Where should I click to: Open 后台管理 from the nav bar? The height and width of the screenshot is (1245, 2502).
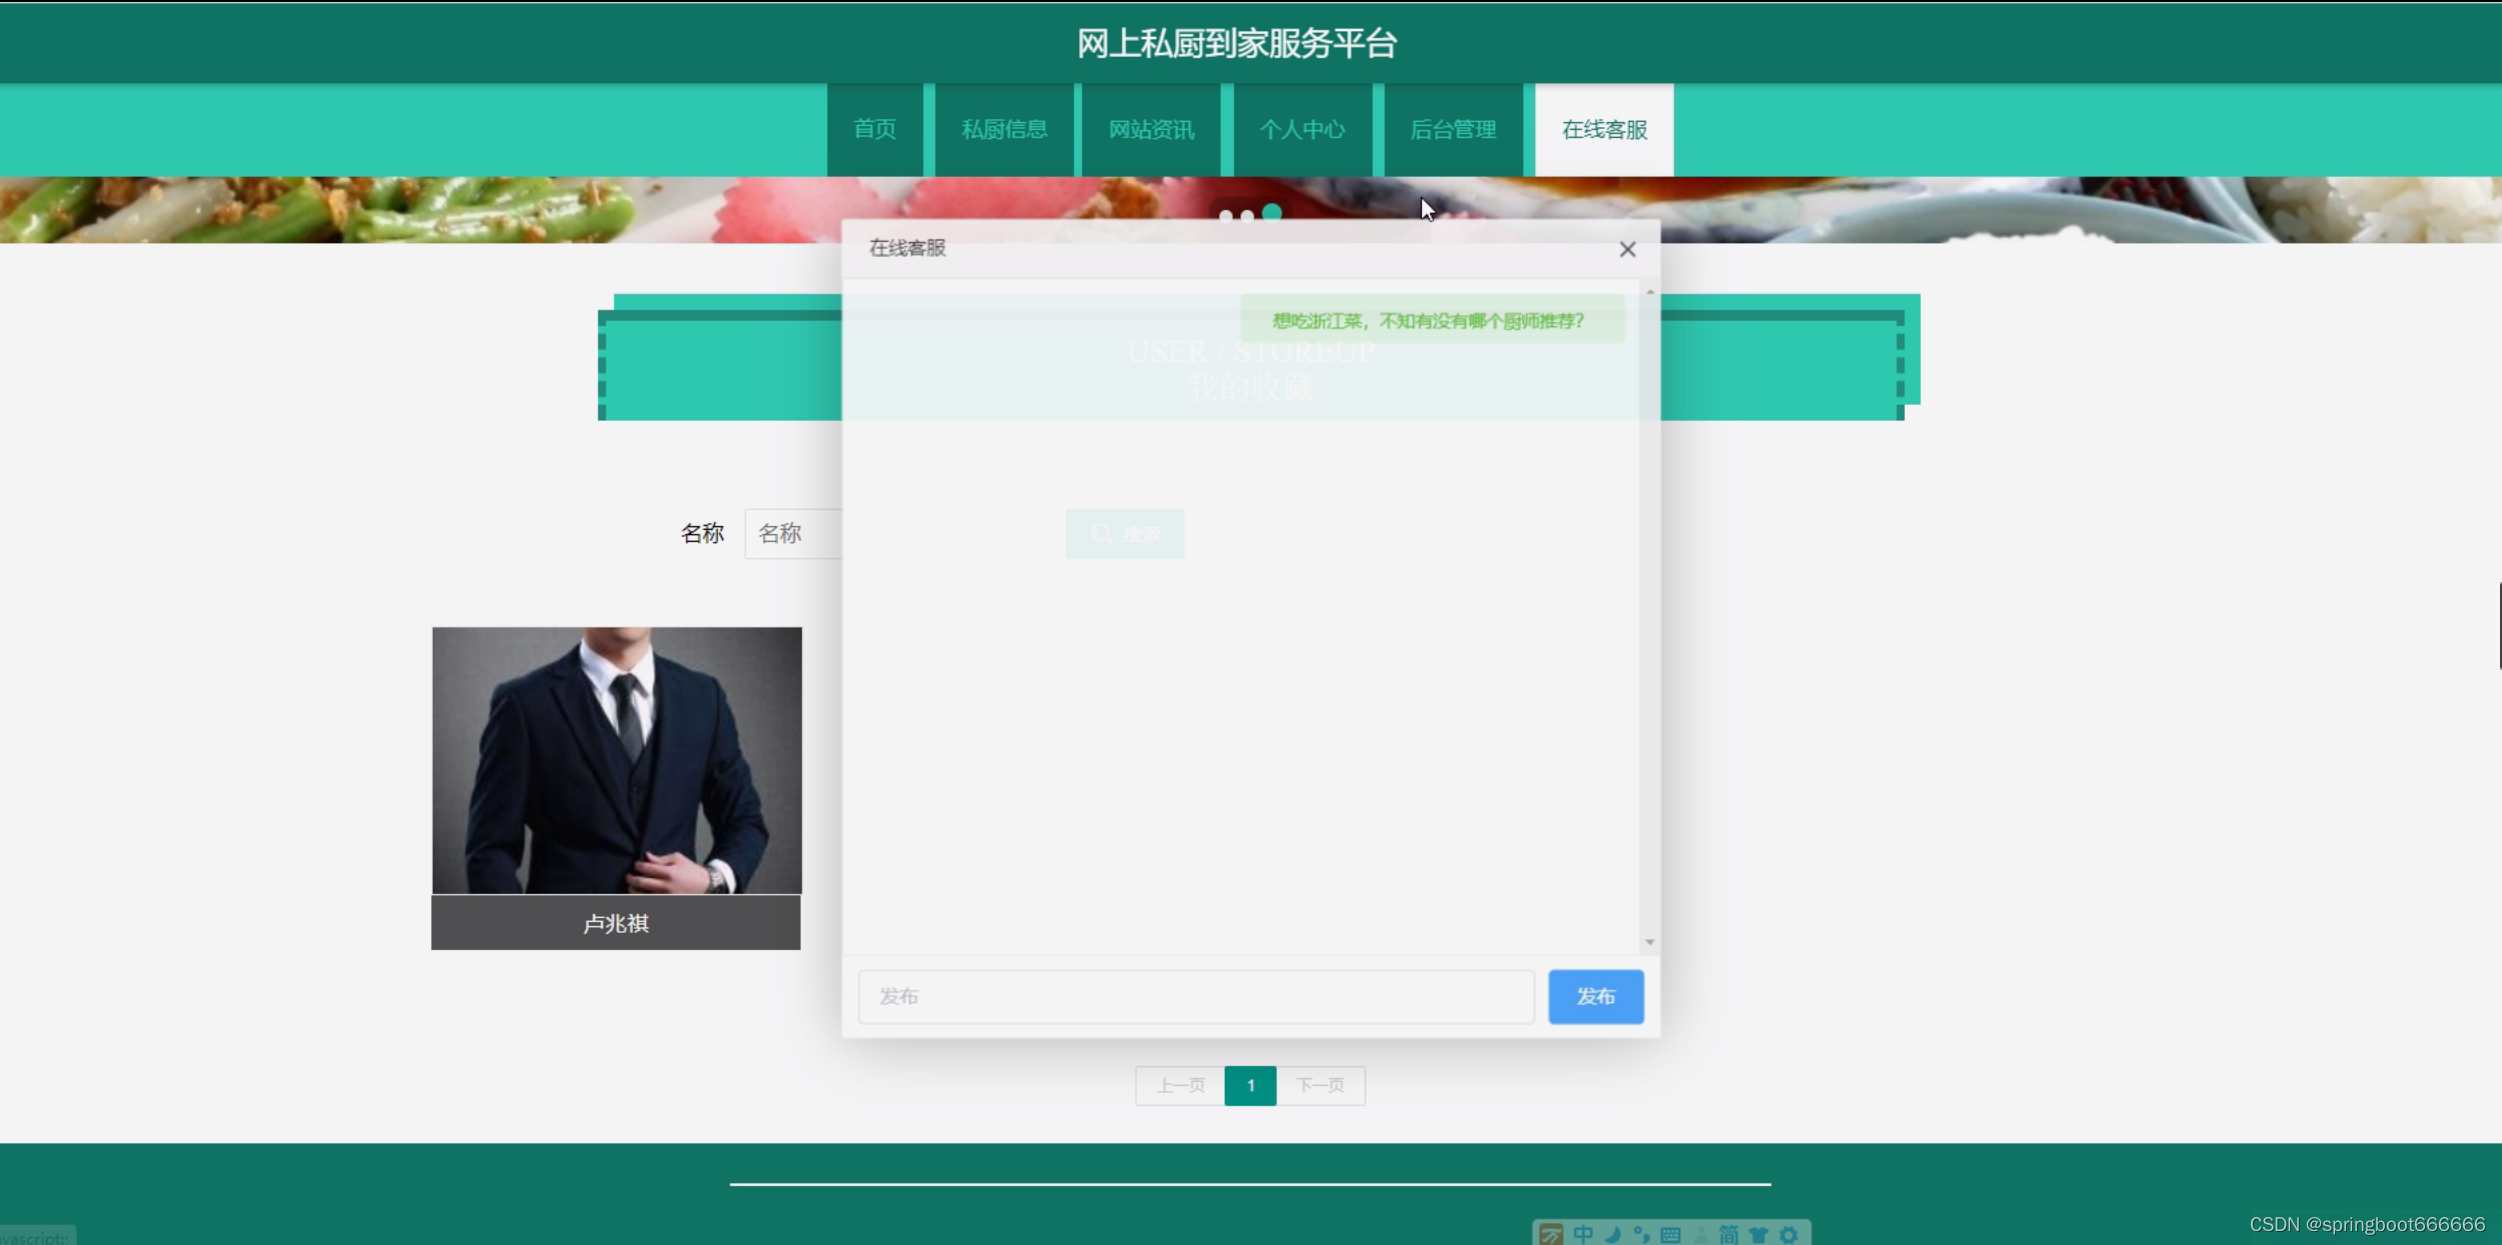(x=1453, y=130)
